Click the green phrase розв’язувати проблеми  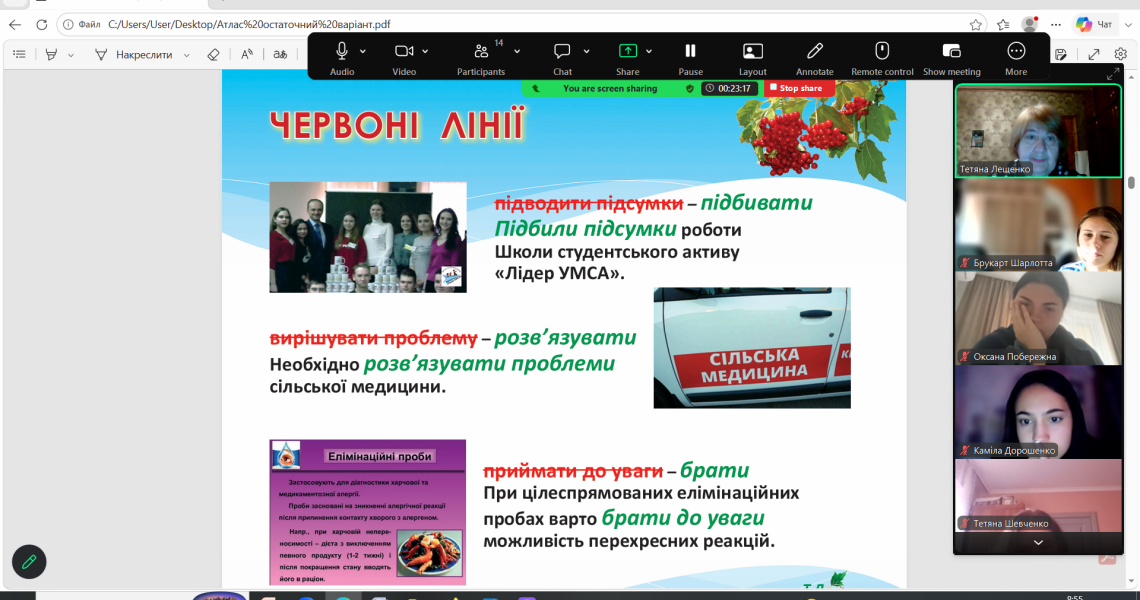(489, 364)
